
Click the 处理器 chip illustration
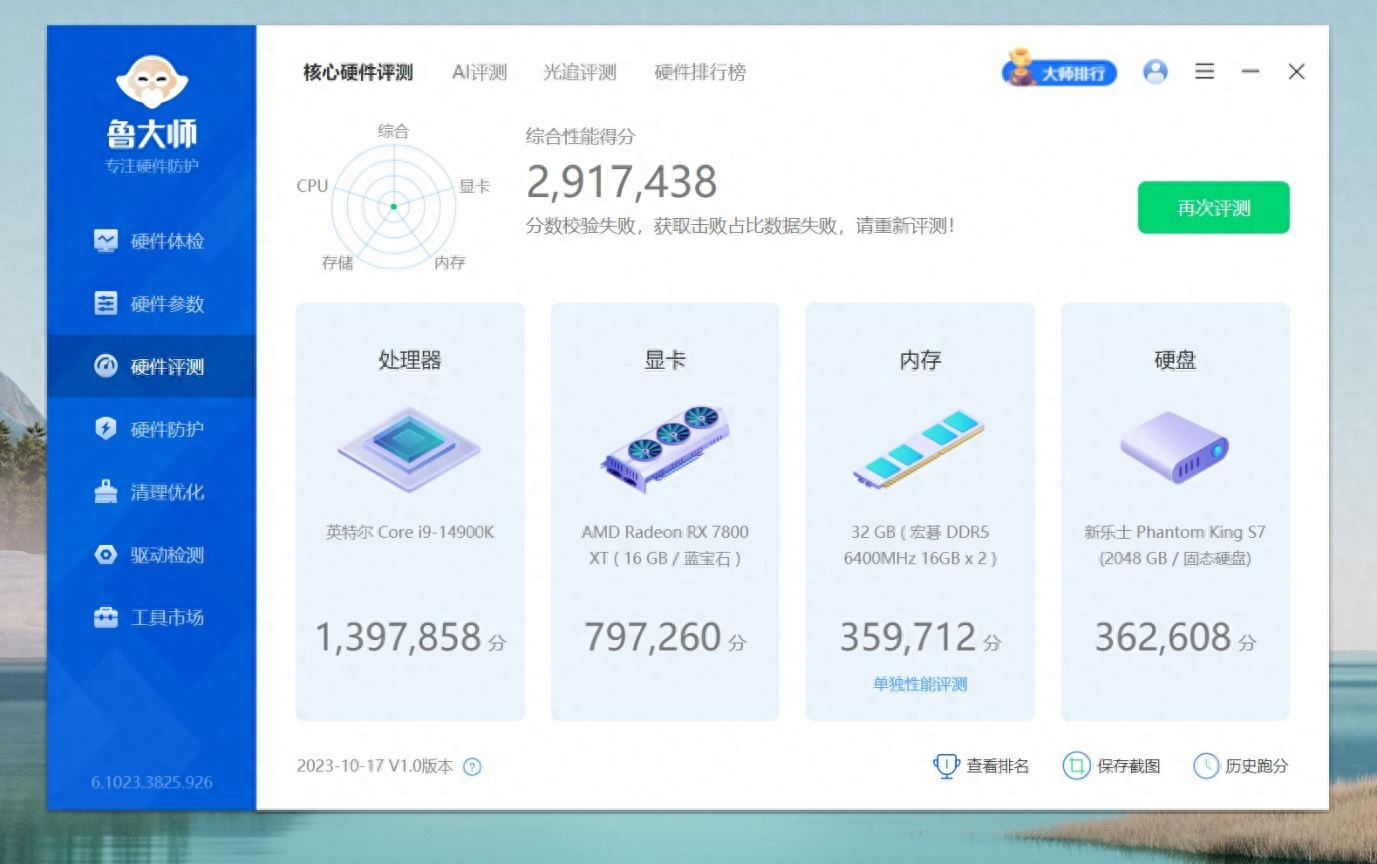pyautogui.click(x=410, y=448)
